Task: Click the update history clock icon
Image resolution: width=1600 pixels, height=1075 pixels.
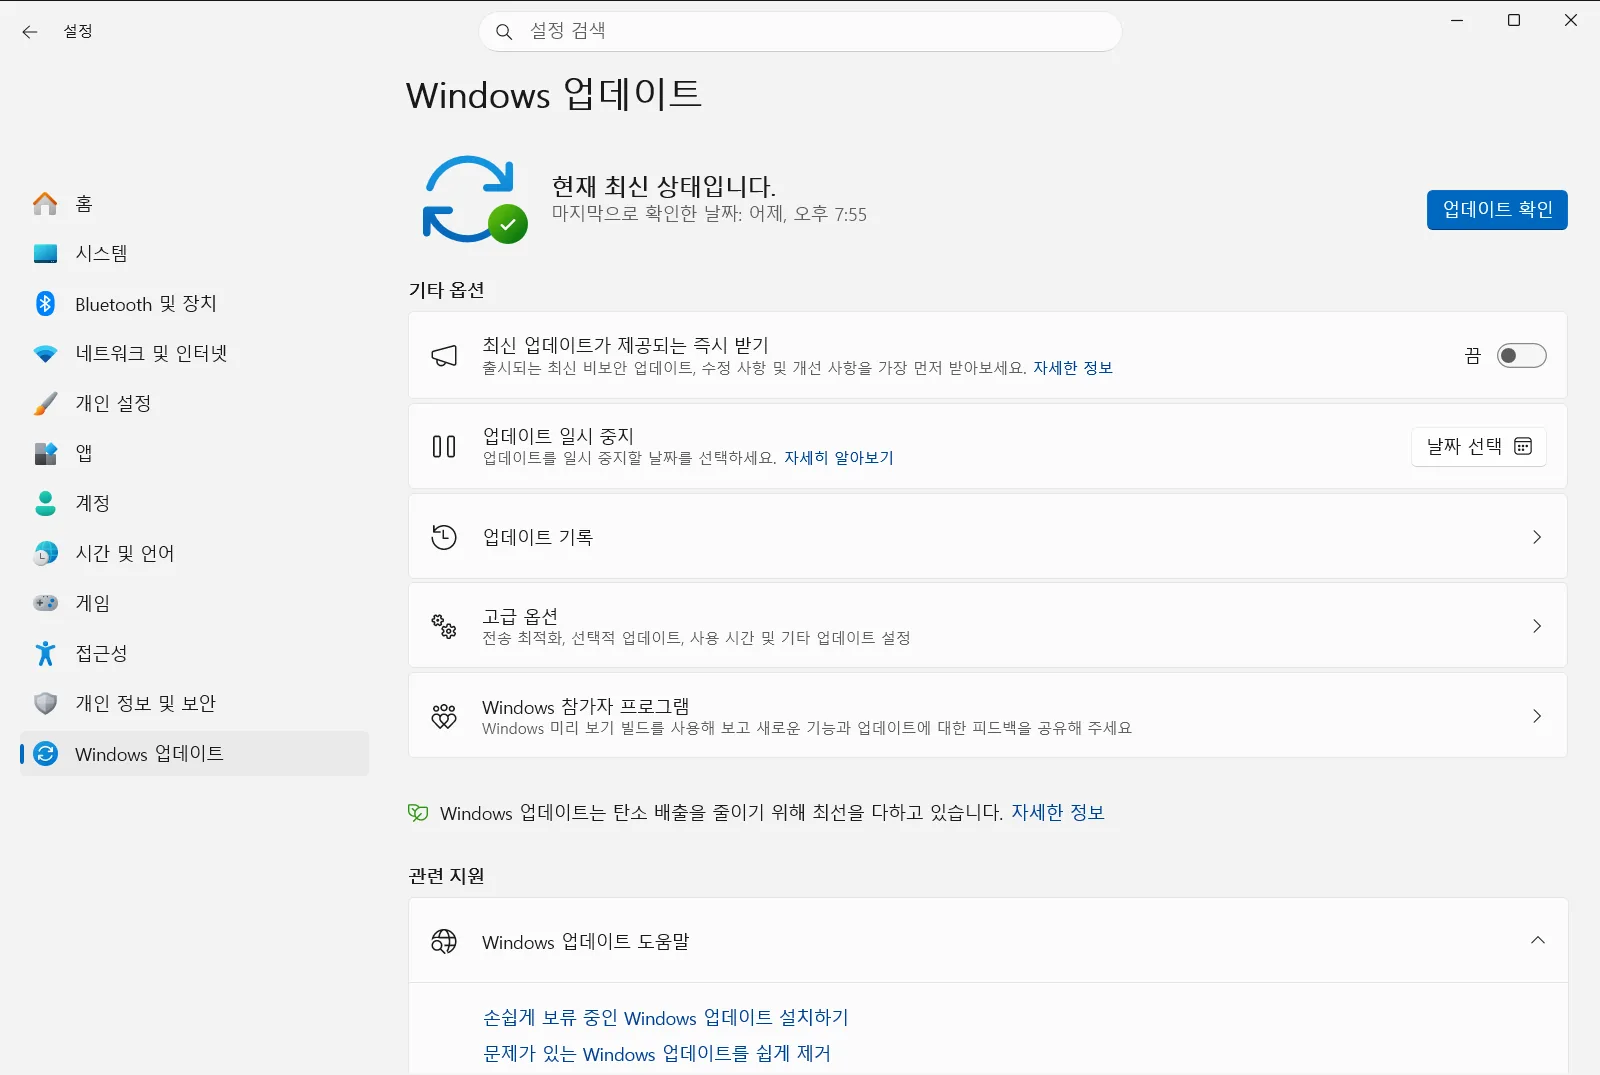Action: pos(444,537)
